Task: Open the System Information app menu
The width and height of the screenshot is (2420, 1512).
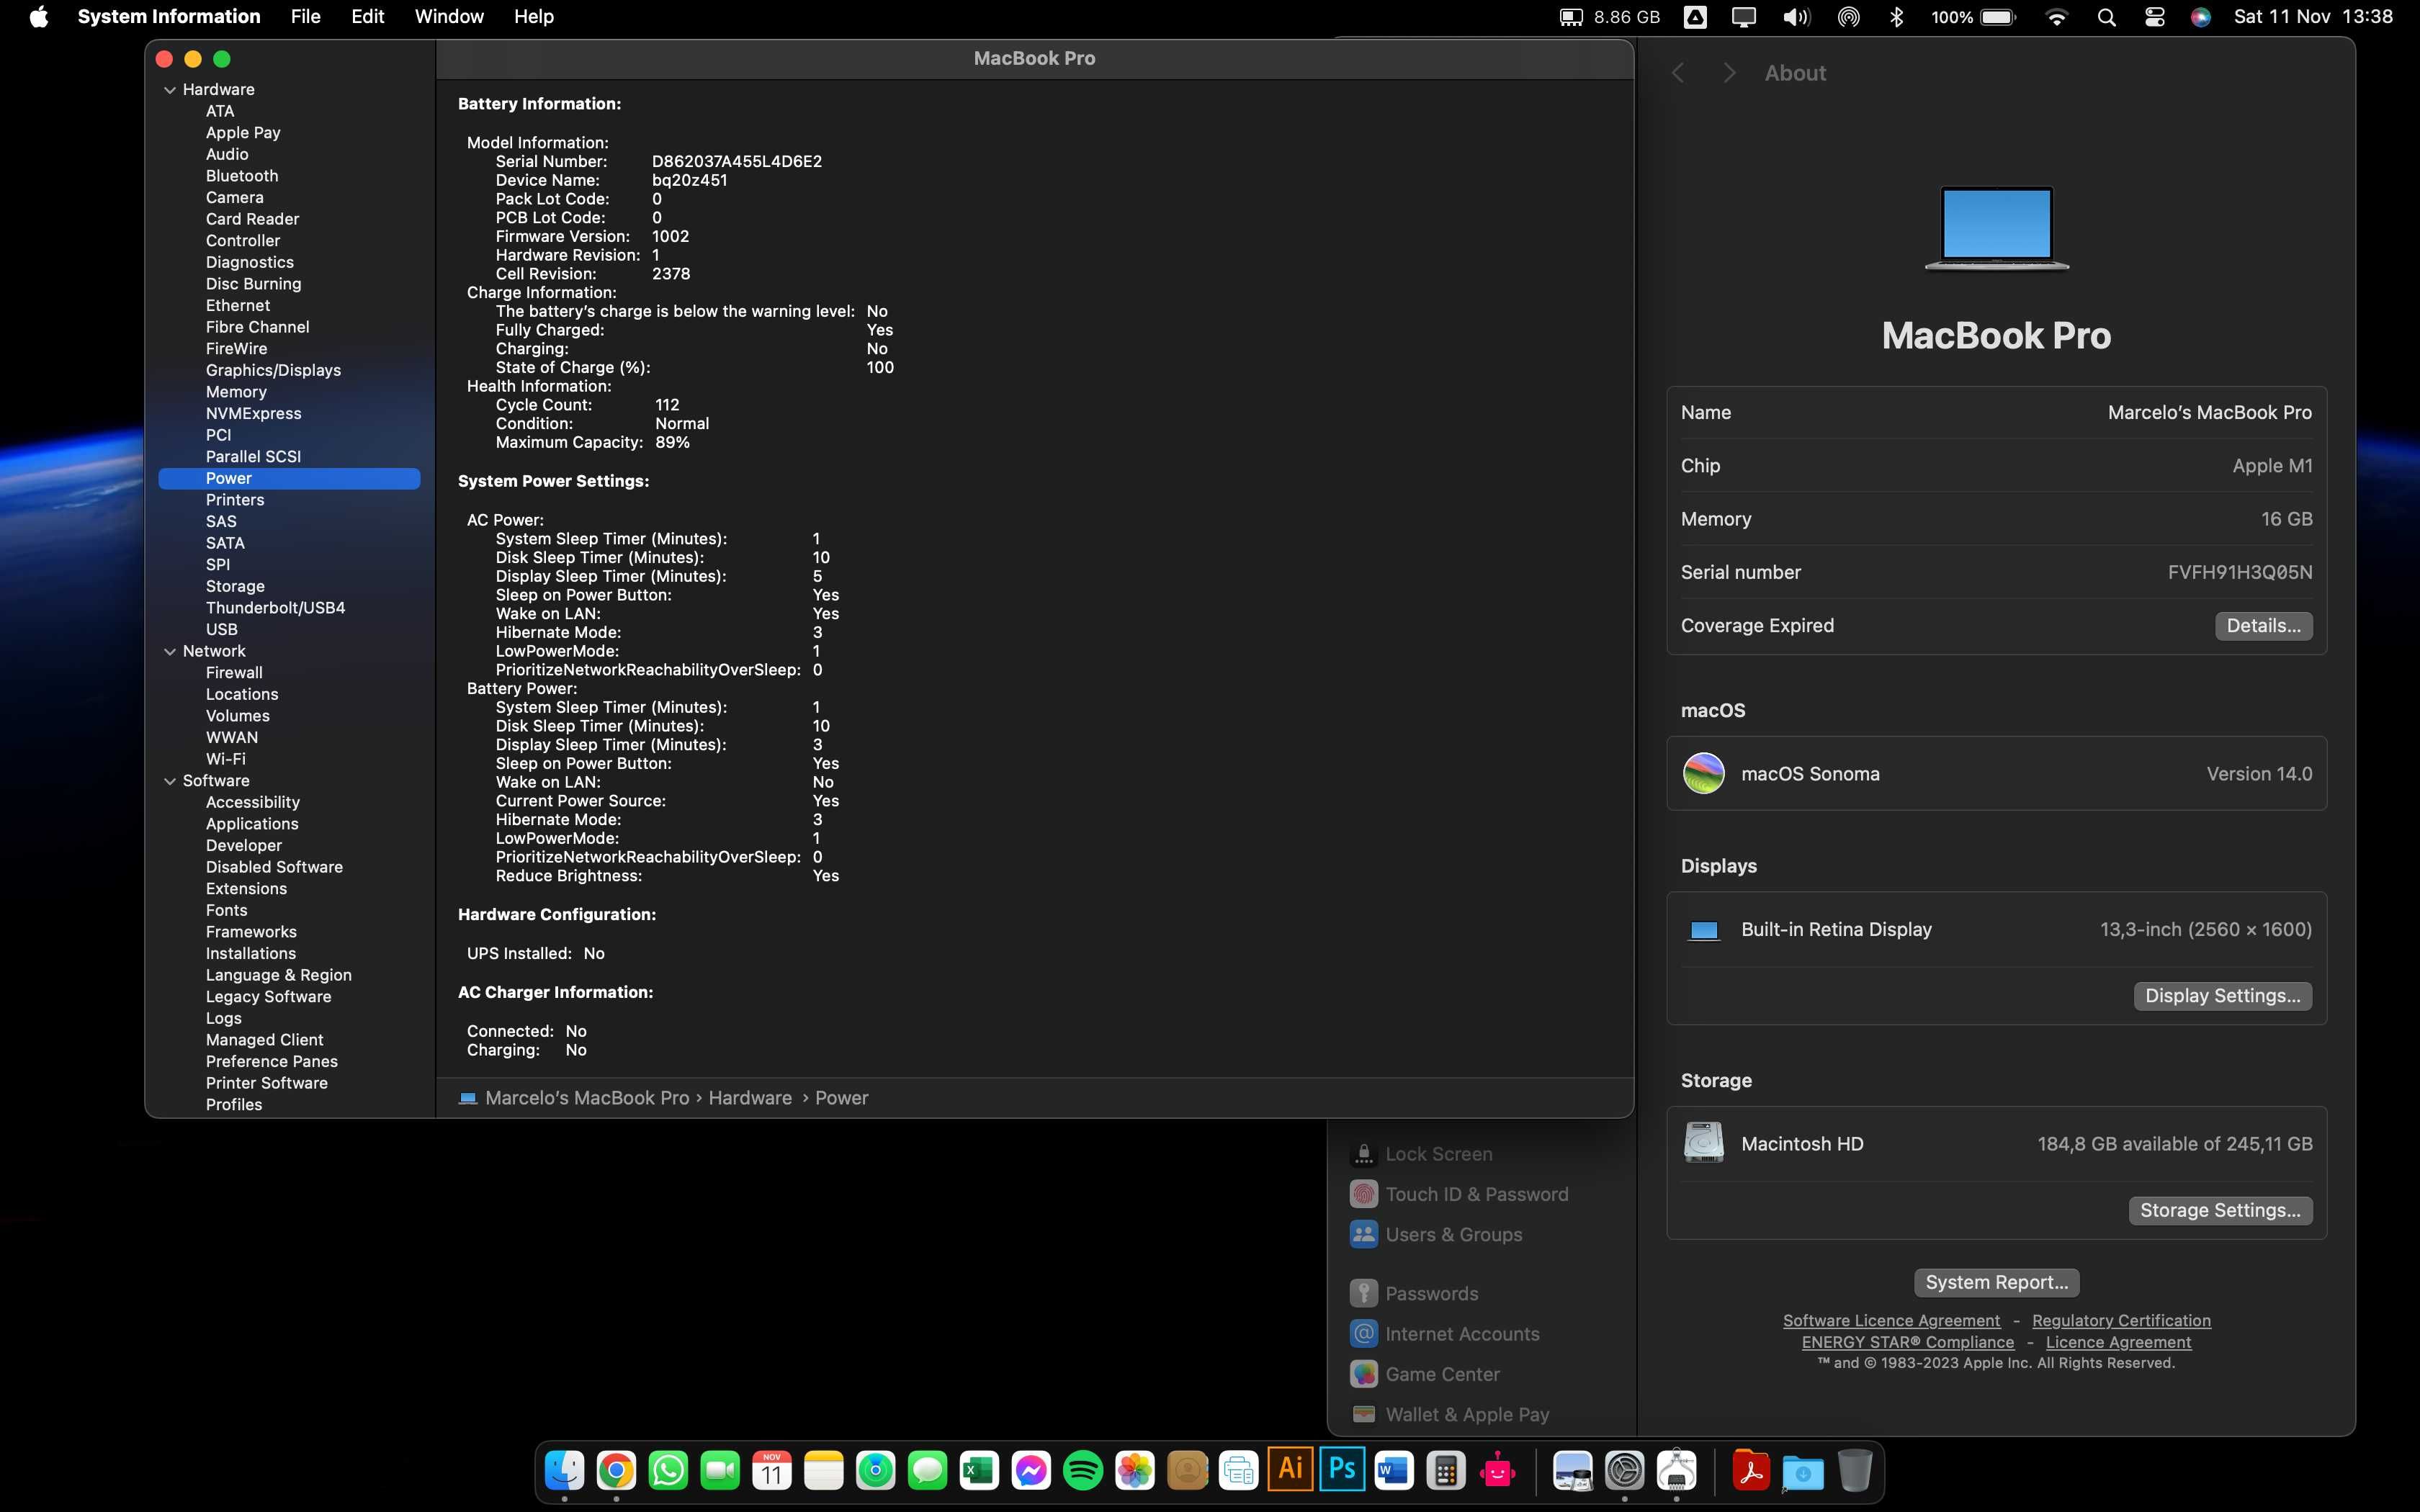Action: tap(169, 17)
